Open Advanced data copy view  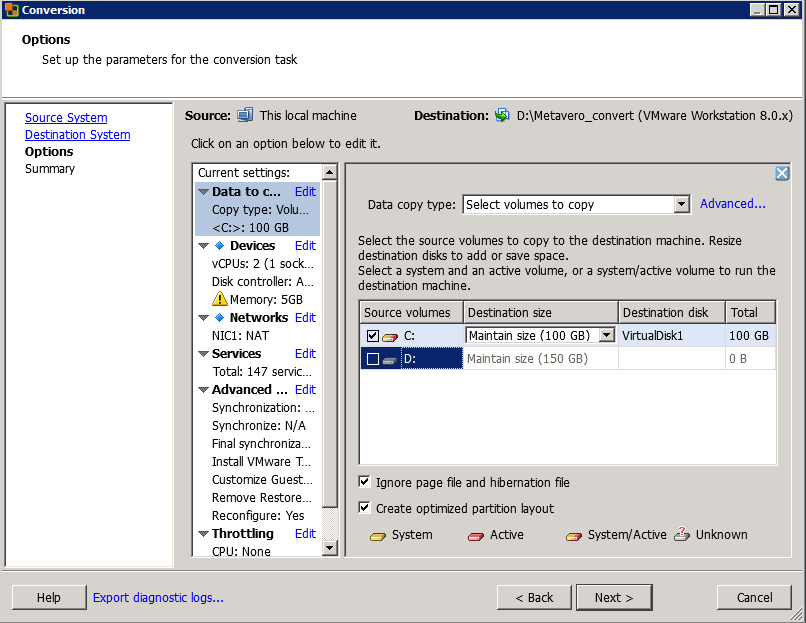point(732,204)
